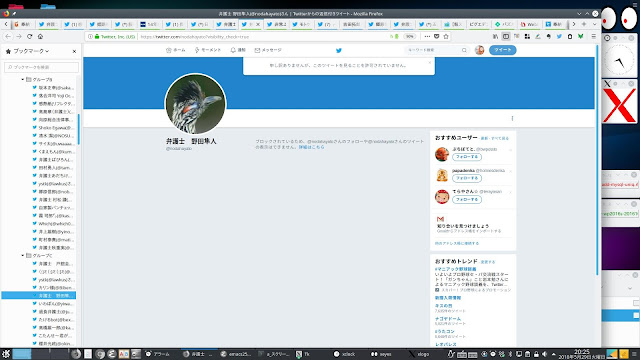This screenshot has height=360, width=640.
Task: Open the page actions three-dots menu
Action: [x=427, y=36]
